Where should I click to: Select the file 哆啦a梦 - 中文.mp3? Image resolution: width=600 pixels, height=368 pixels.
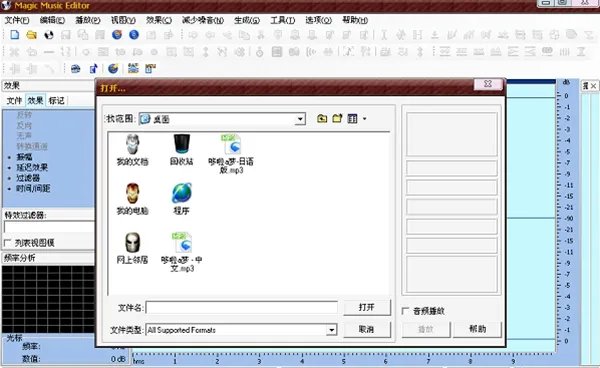(x=181, y=252)
